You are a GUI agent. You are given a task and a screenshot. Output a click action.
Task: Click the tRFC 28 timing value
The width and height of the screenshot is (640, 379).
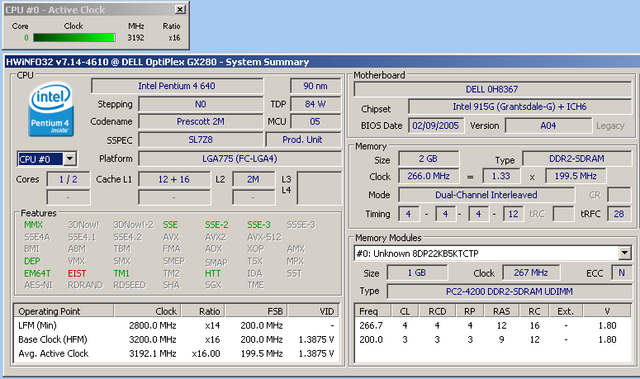pyautogui.click(x=619, y=214)
